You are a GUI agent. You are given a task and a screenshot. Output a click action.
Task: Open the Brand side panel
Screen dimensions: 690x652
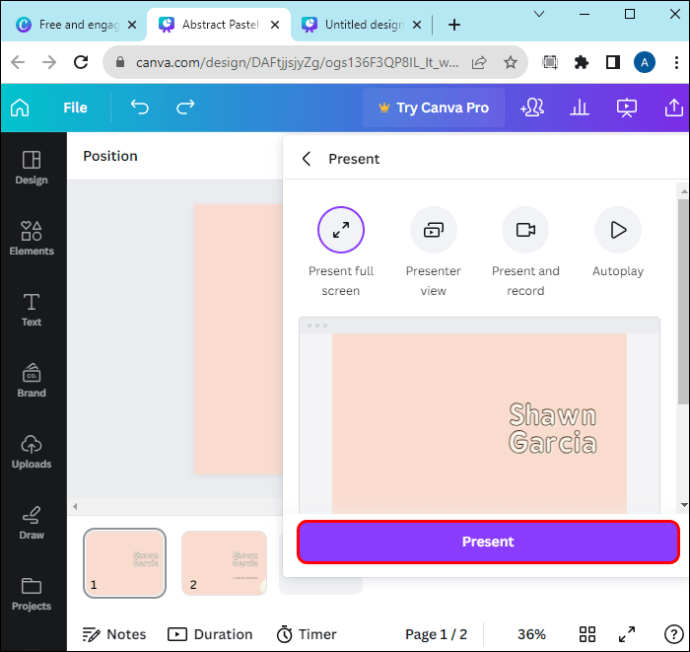[x=32, y=381]
